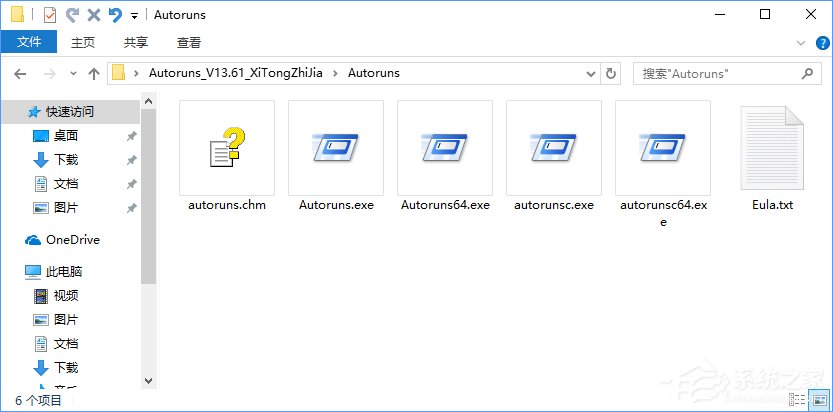Select the Autoruns.exe application icon
This screenshot has height=412, width=833.
336,148
